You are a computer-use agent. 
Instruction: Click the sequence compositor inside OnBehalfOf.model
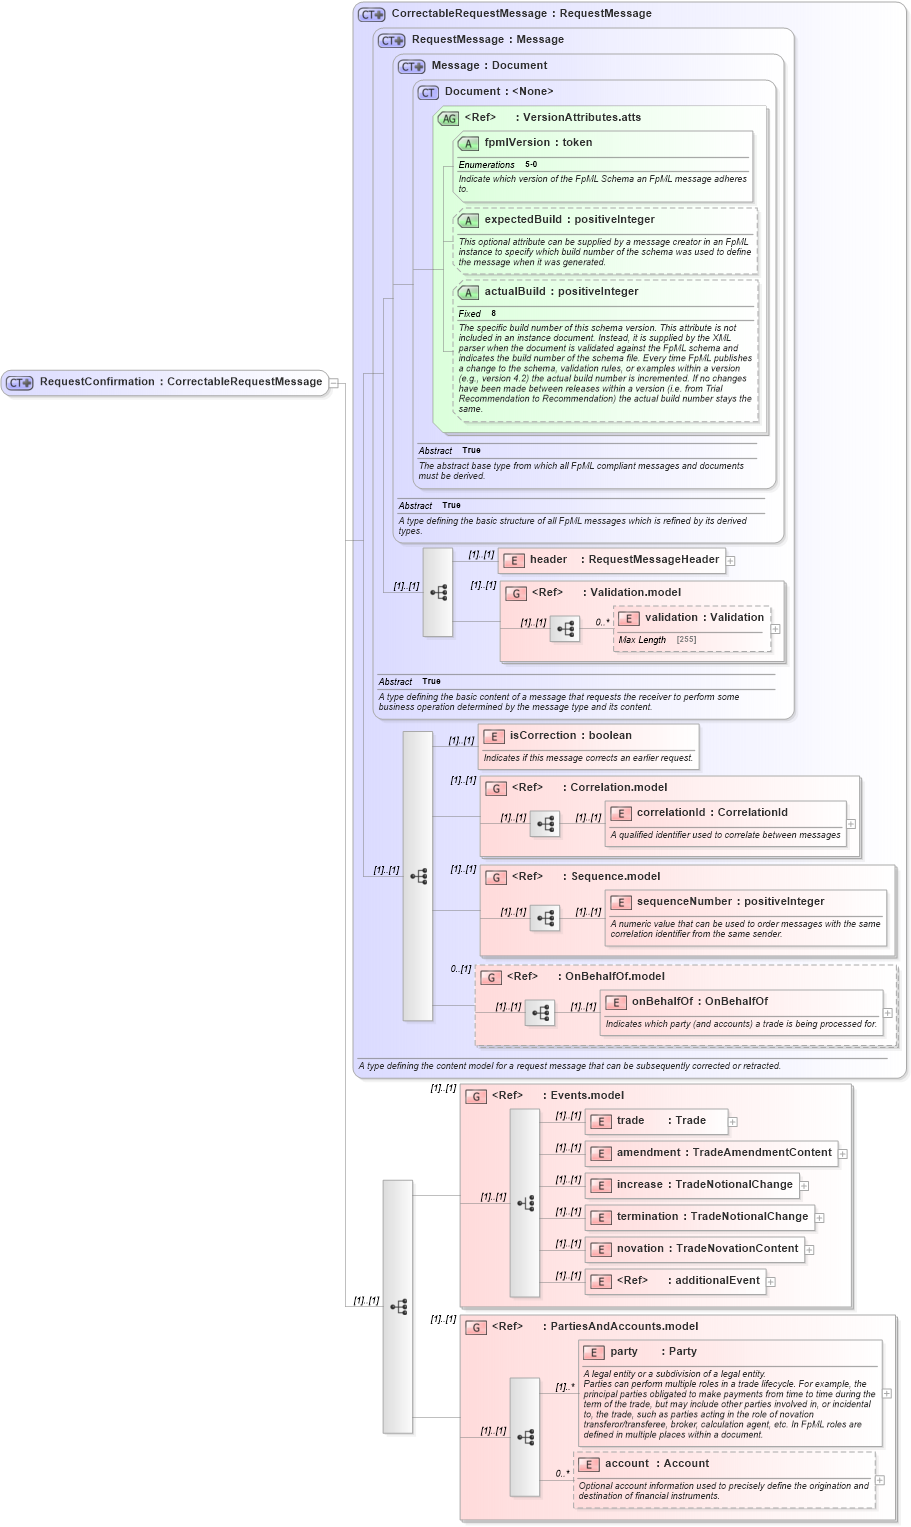pos(540,1013)
